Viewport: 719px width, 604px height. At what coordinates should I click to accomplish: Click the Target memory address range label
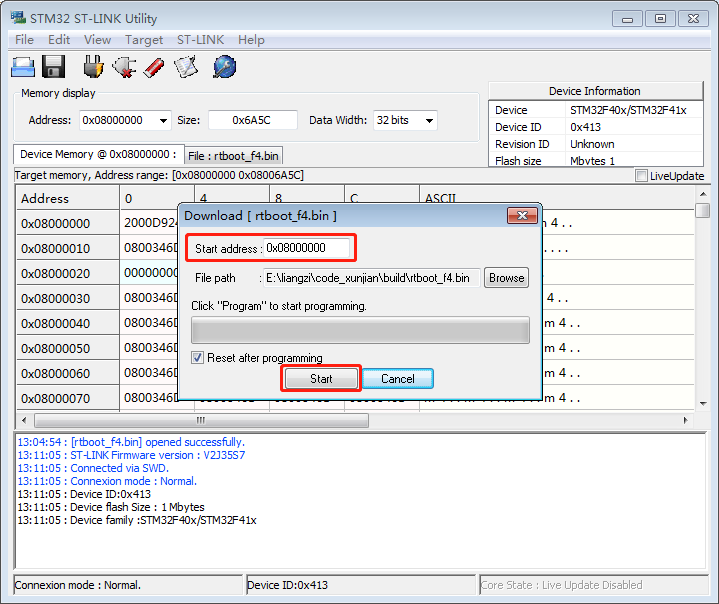(x=159, y=175)
